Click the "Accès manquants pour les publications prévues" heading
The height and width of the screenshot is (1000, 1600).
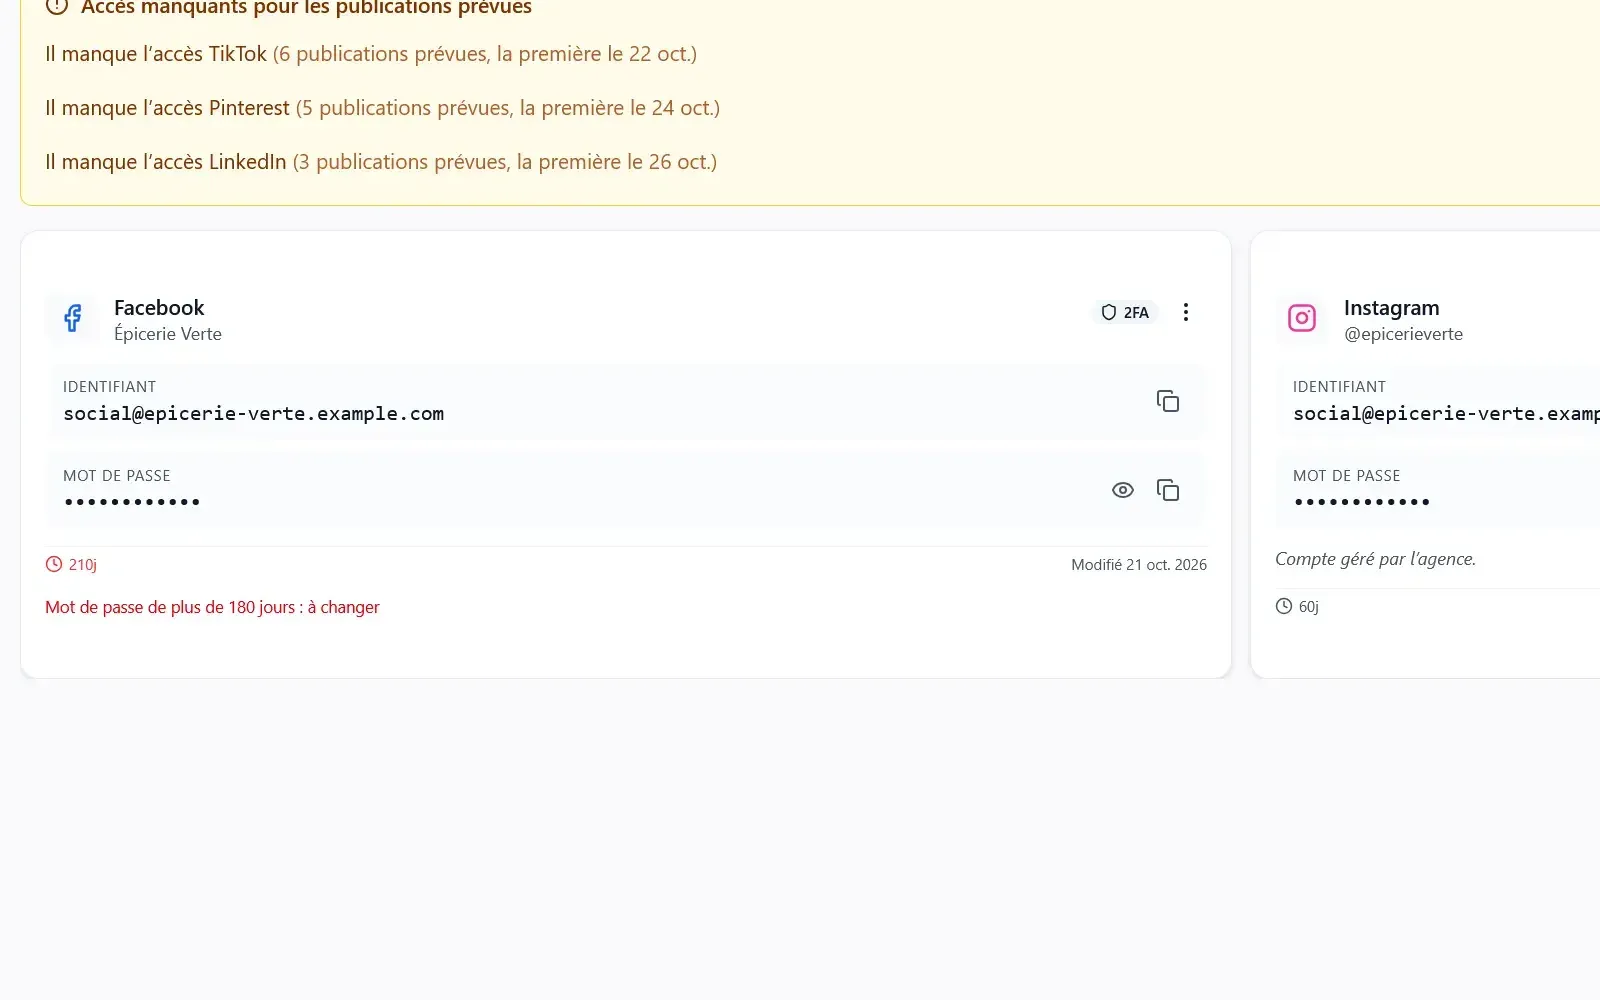tap(306, 7)
